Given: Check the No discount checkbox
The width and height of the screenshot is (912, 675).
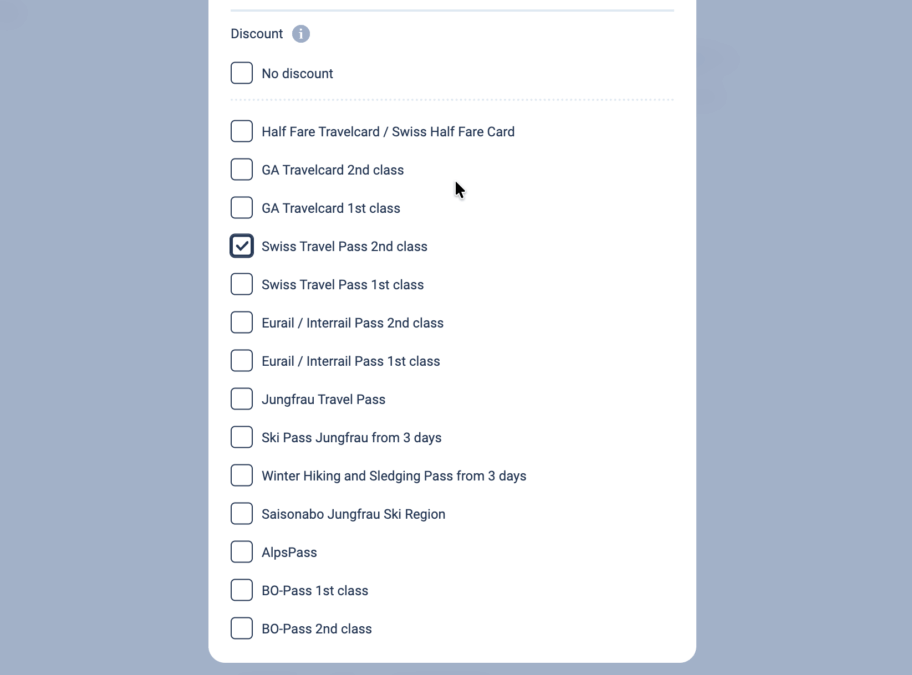Looking at the screenshot, I should tap(242, 73).
